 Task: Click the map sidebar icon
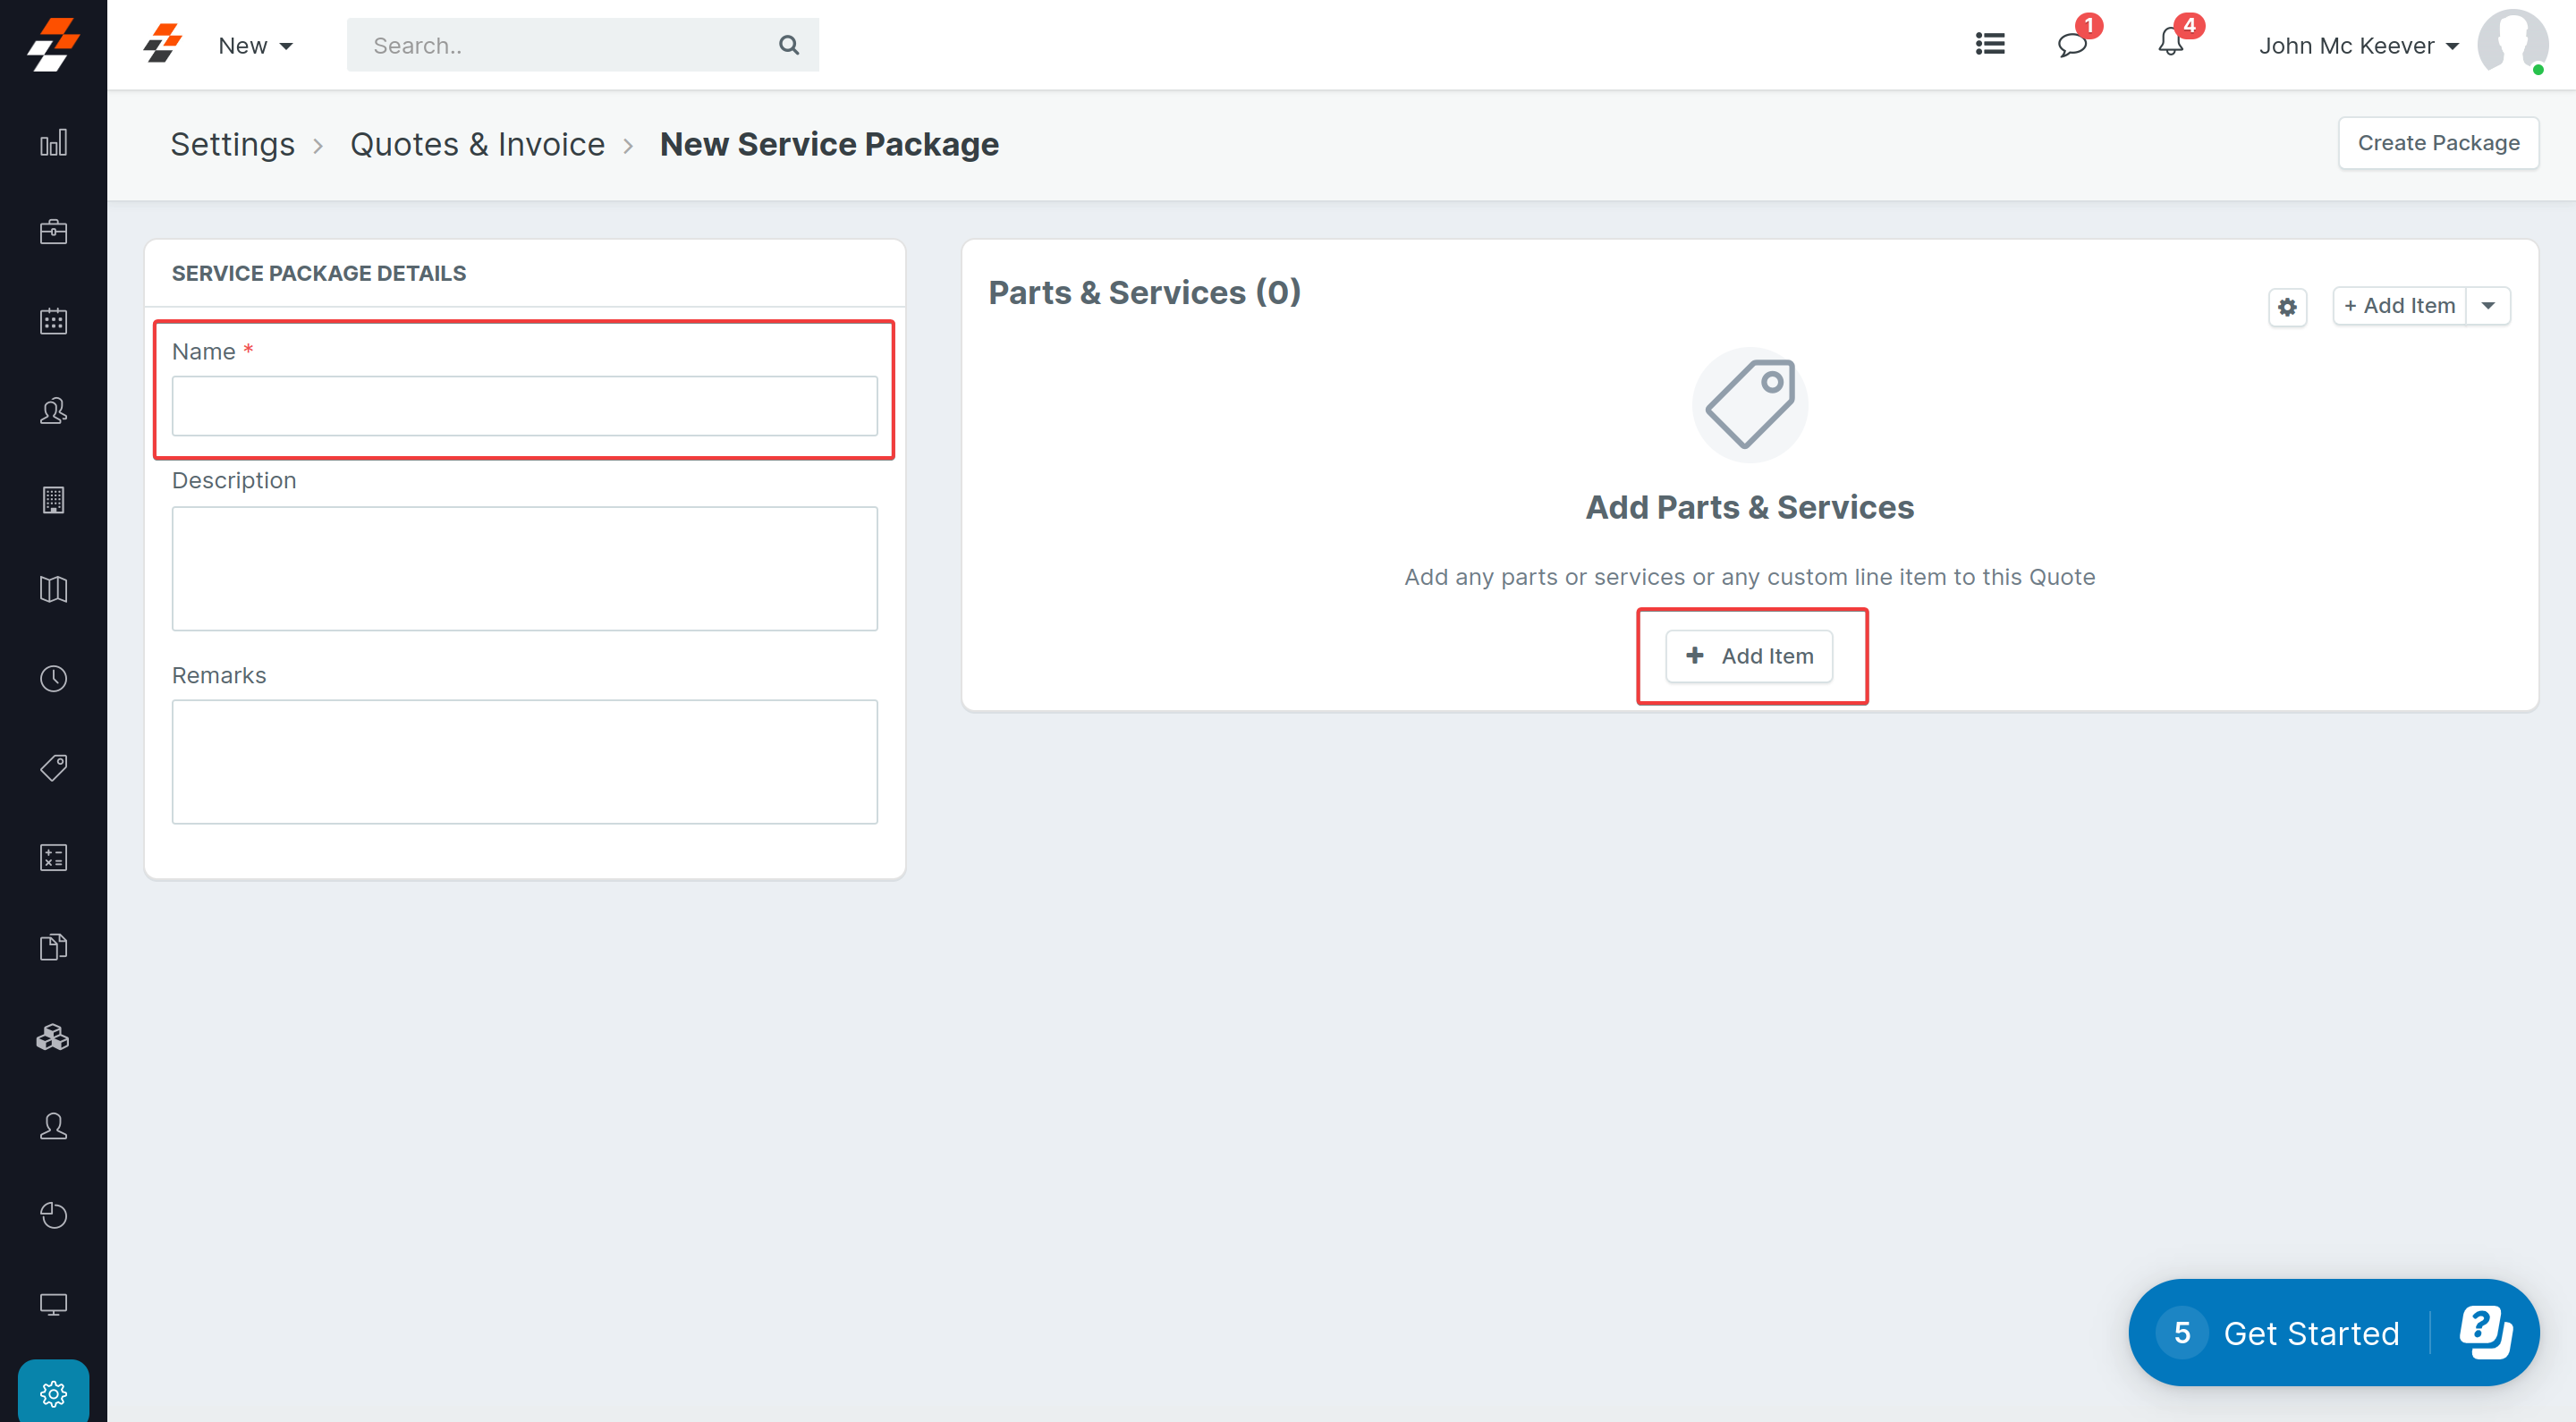pos(53,589)
